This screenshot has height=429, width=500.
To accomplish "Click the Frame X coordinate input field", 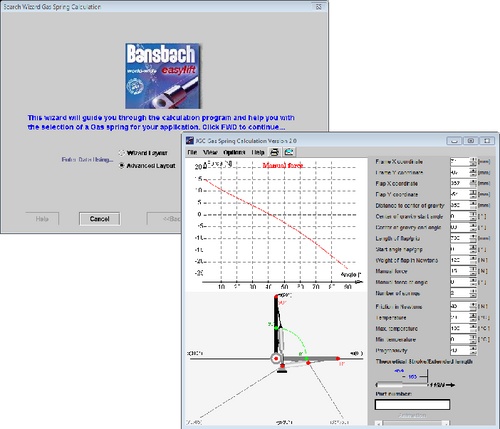I will [x=460, y=162].
